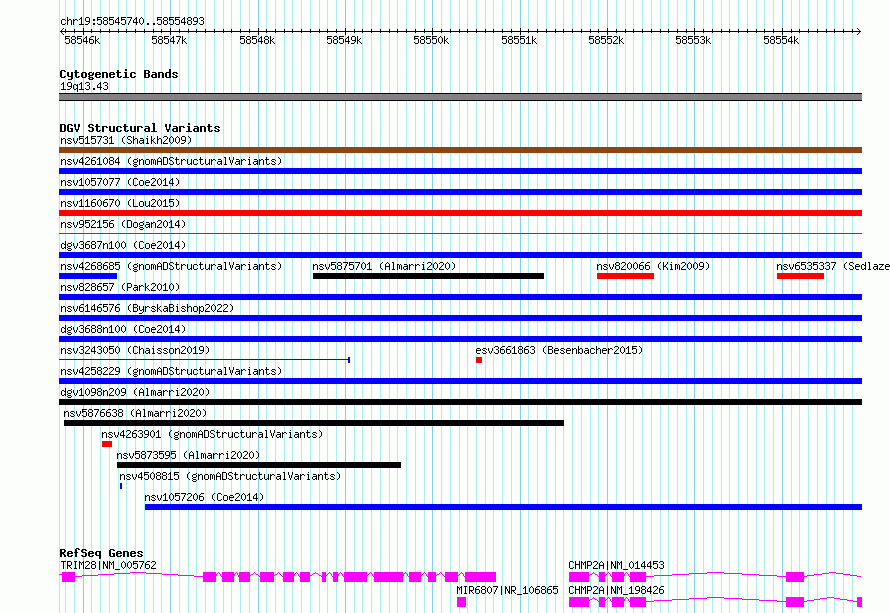Screen dimensions: 890x613
Task: Open nsv4261084 (gnomADStructuralVariants) label
Action: [171, 161]
